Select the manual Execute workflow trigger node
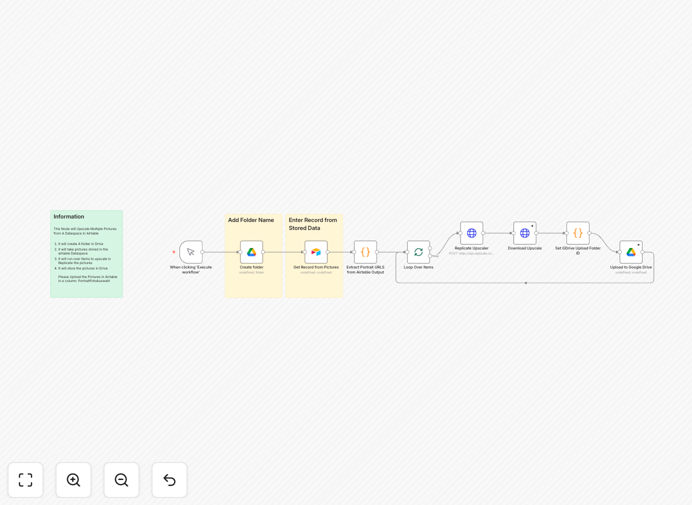Image resolution: width=692 pixels, height=505 pixels. (x=191, y=252)
